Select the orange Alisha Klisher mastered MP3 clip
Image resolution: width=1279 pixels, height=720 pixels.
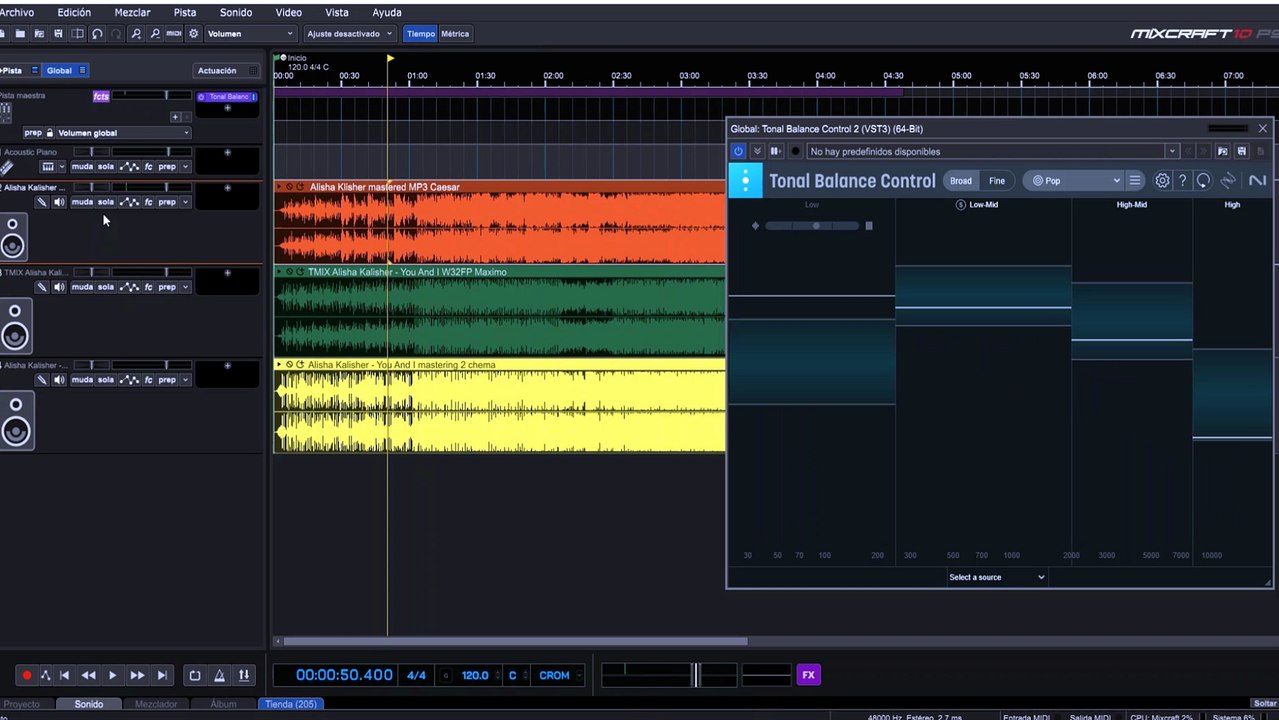[500, 222]
